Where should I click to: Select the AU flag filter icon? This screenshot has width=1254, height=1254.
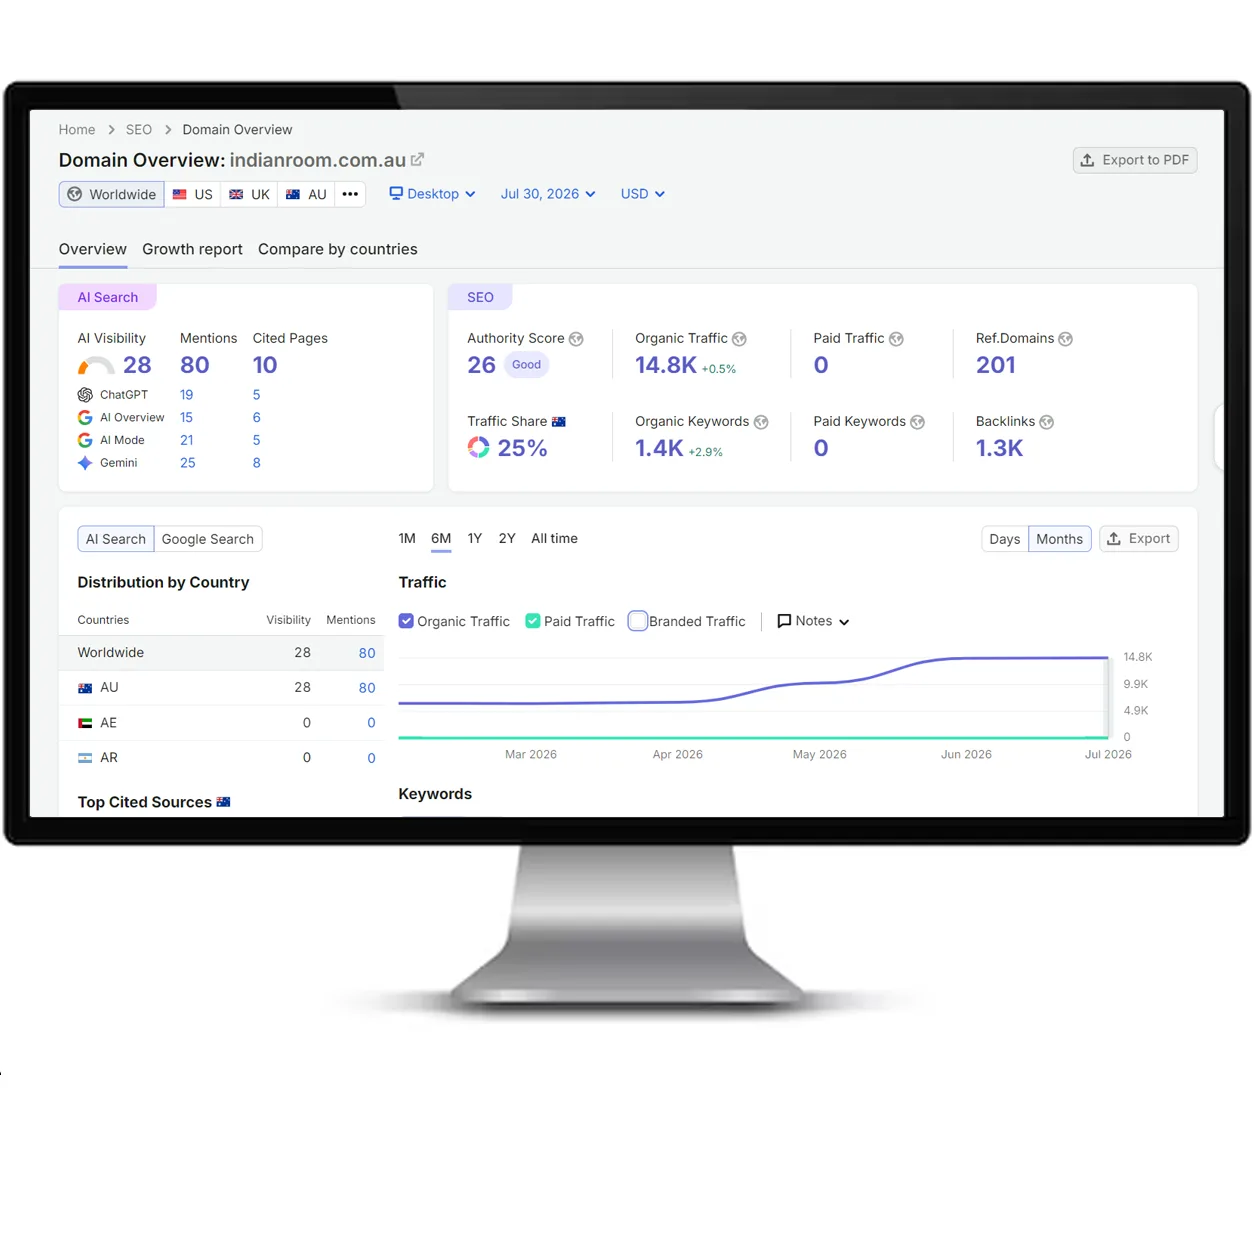[293, 194]
